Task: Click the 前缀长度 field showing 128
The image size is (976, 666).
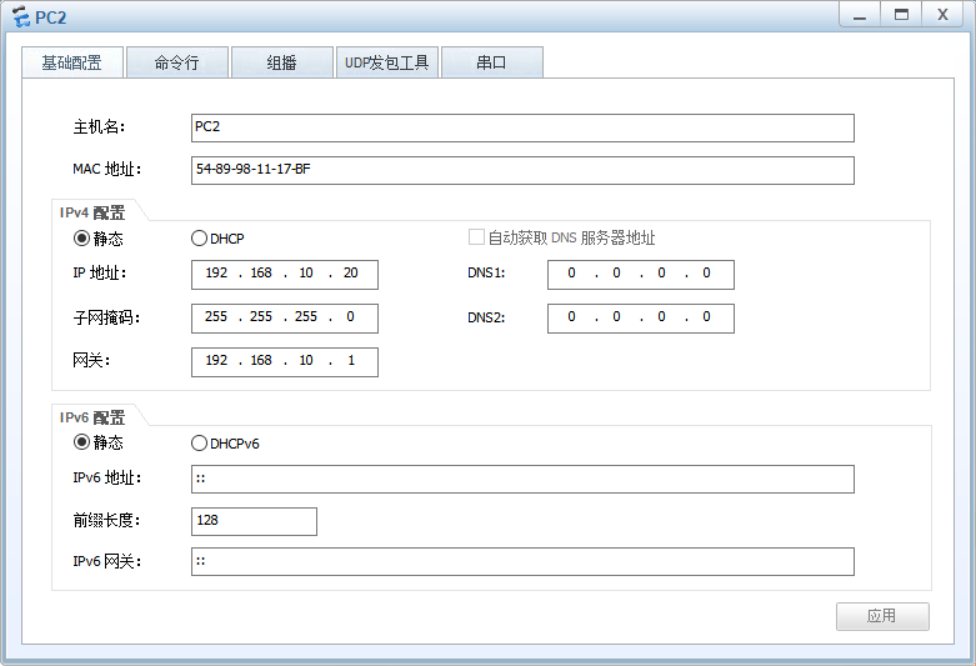Action: click(254, 521)
